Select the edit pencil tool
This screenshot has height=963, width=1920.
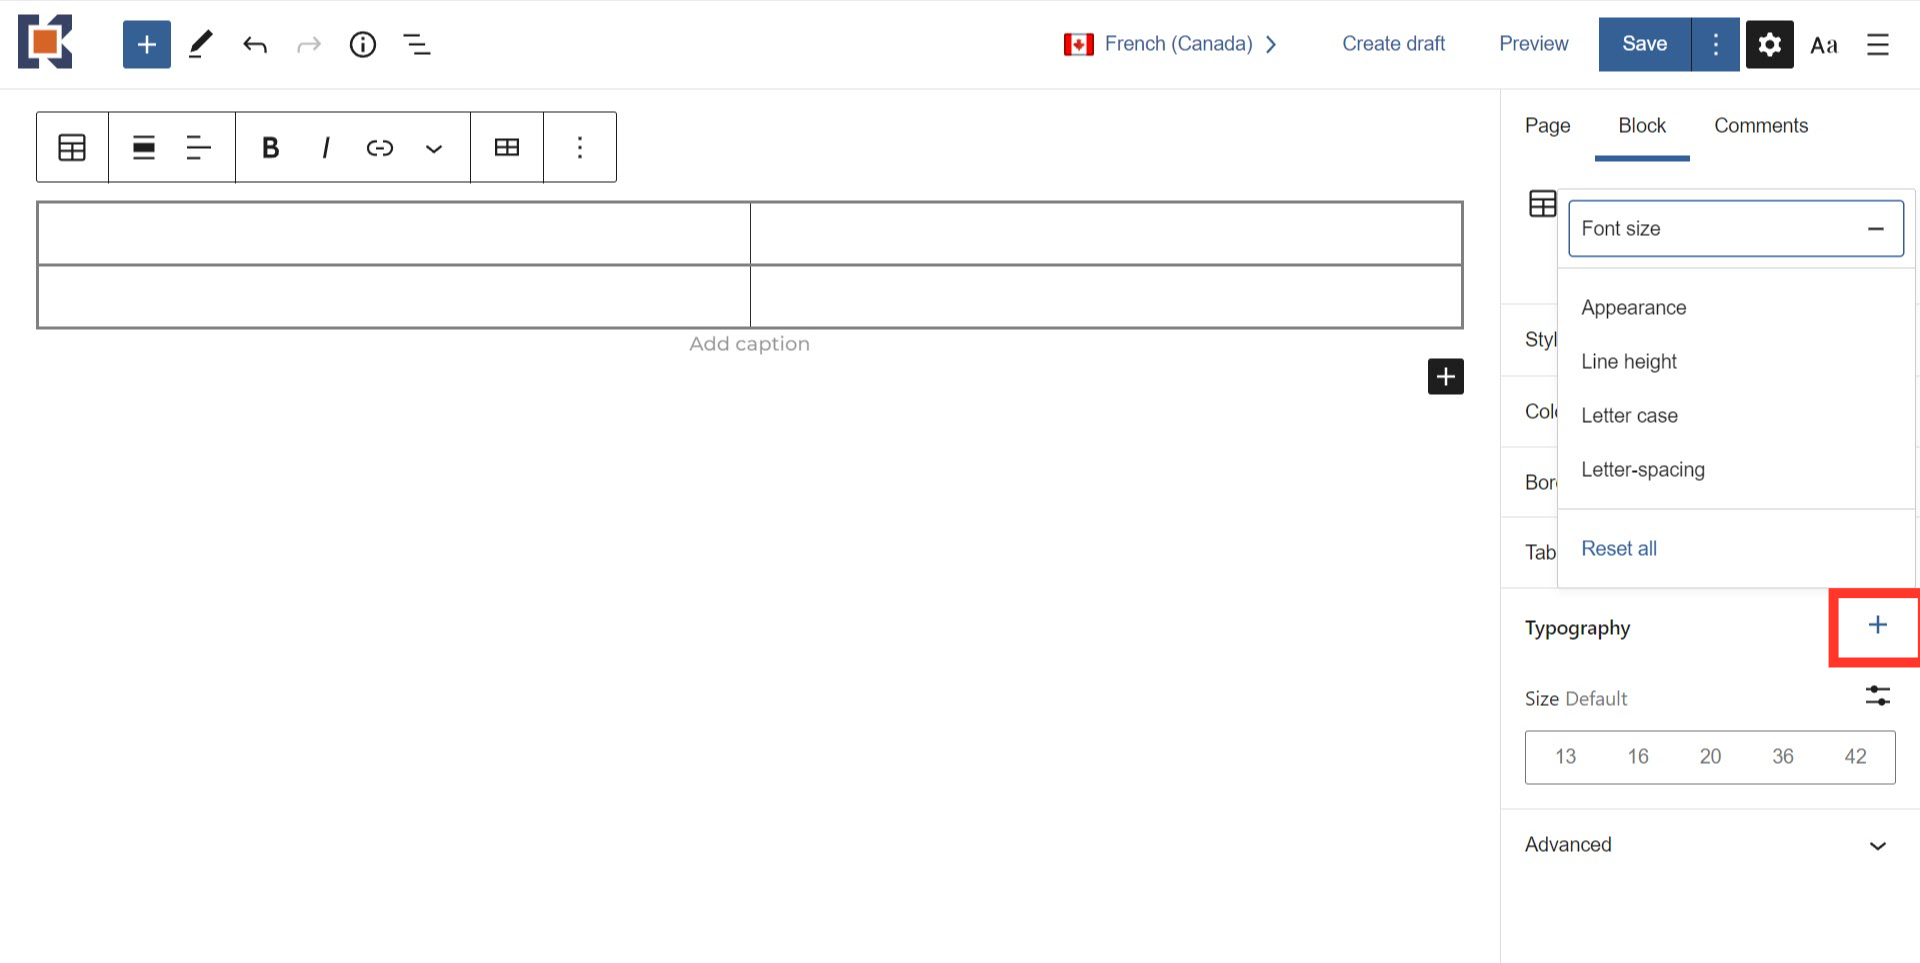click(x=201, y=44)
